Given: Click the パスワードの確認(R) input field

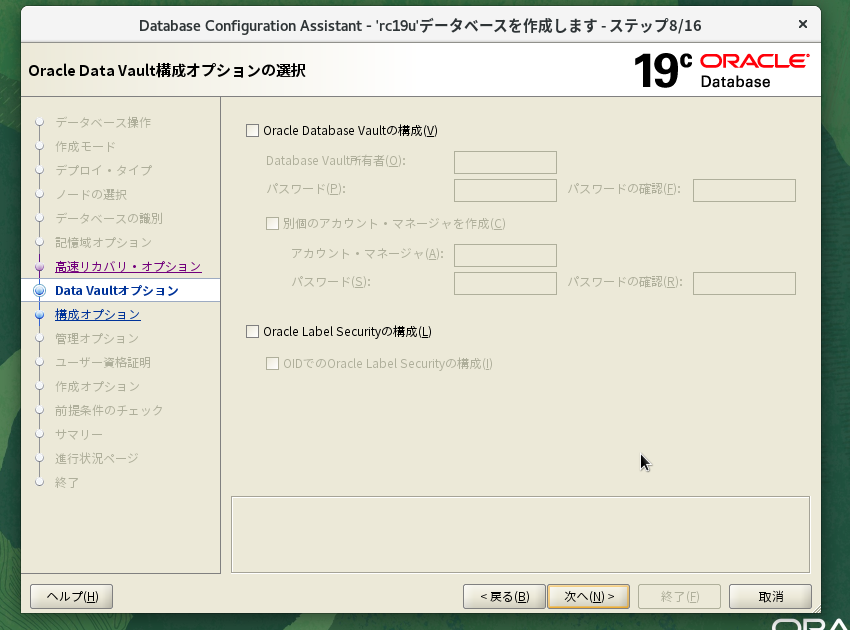Looking at the screenshot, I should tap(744, 283).
